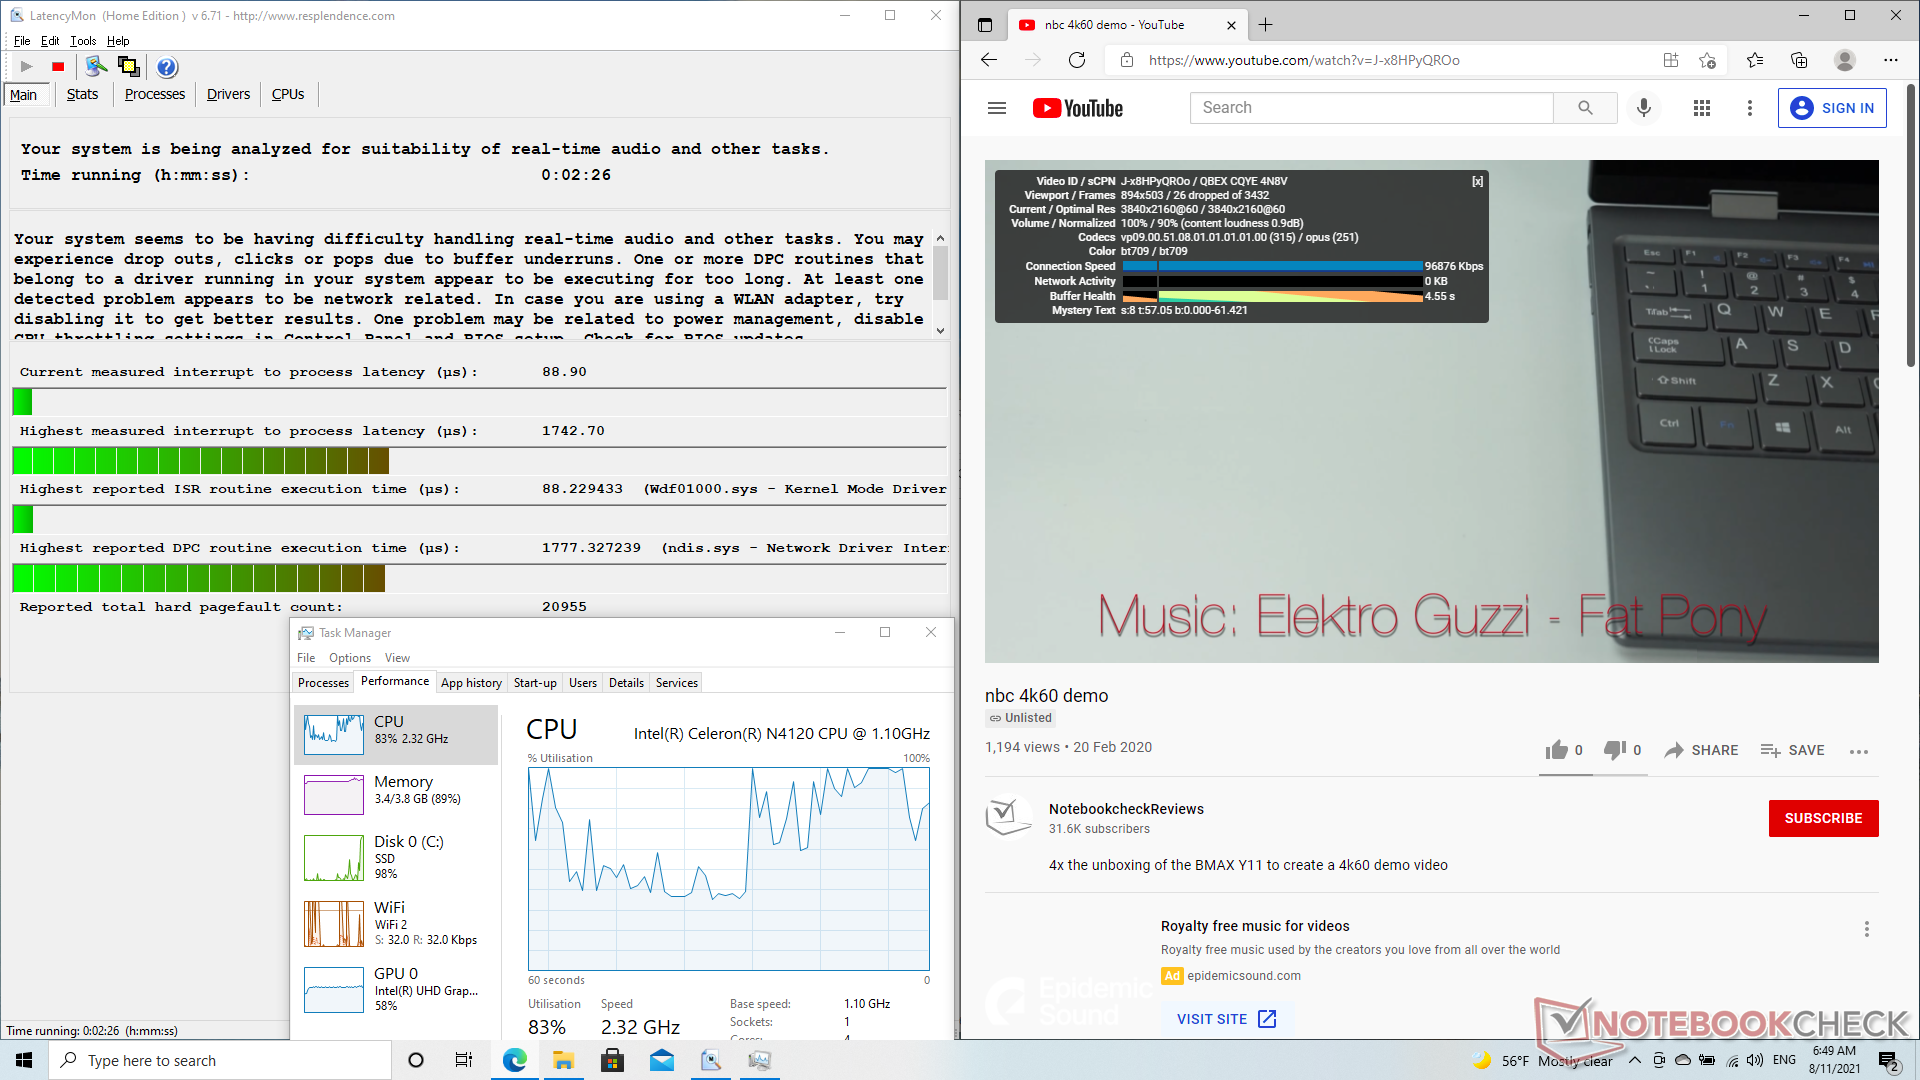Open NotebookcheckReviews channel name link

[1126, 809]
